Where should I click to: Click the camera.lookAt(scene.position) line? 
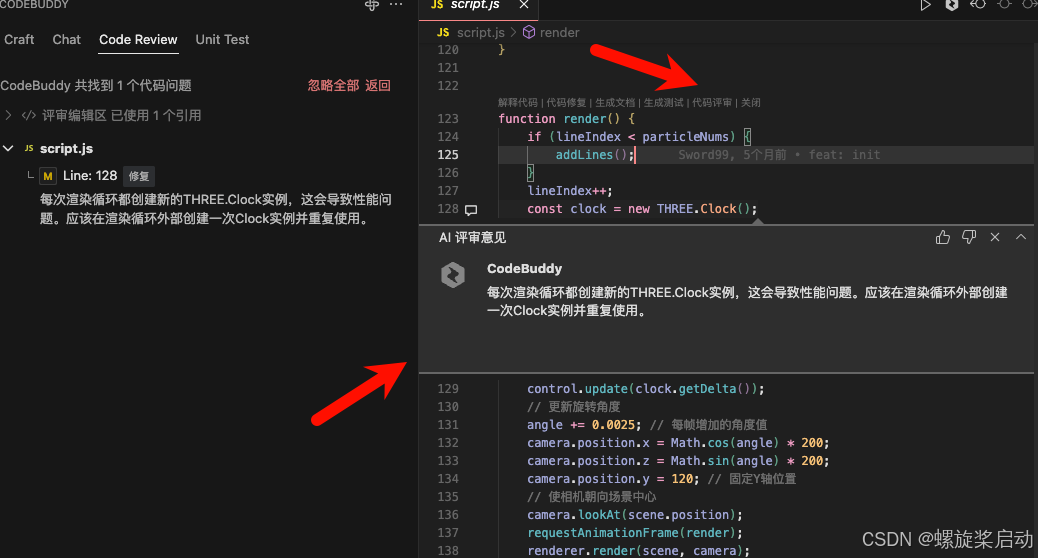click(635, 515)
